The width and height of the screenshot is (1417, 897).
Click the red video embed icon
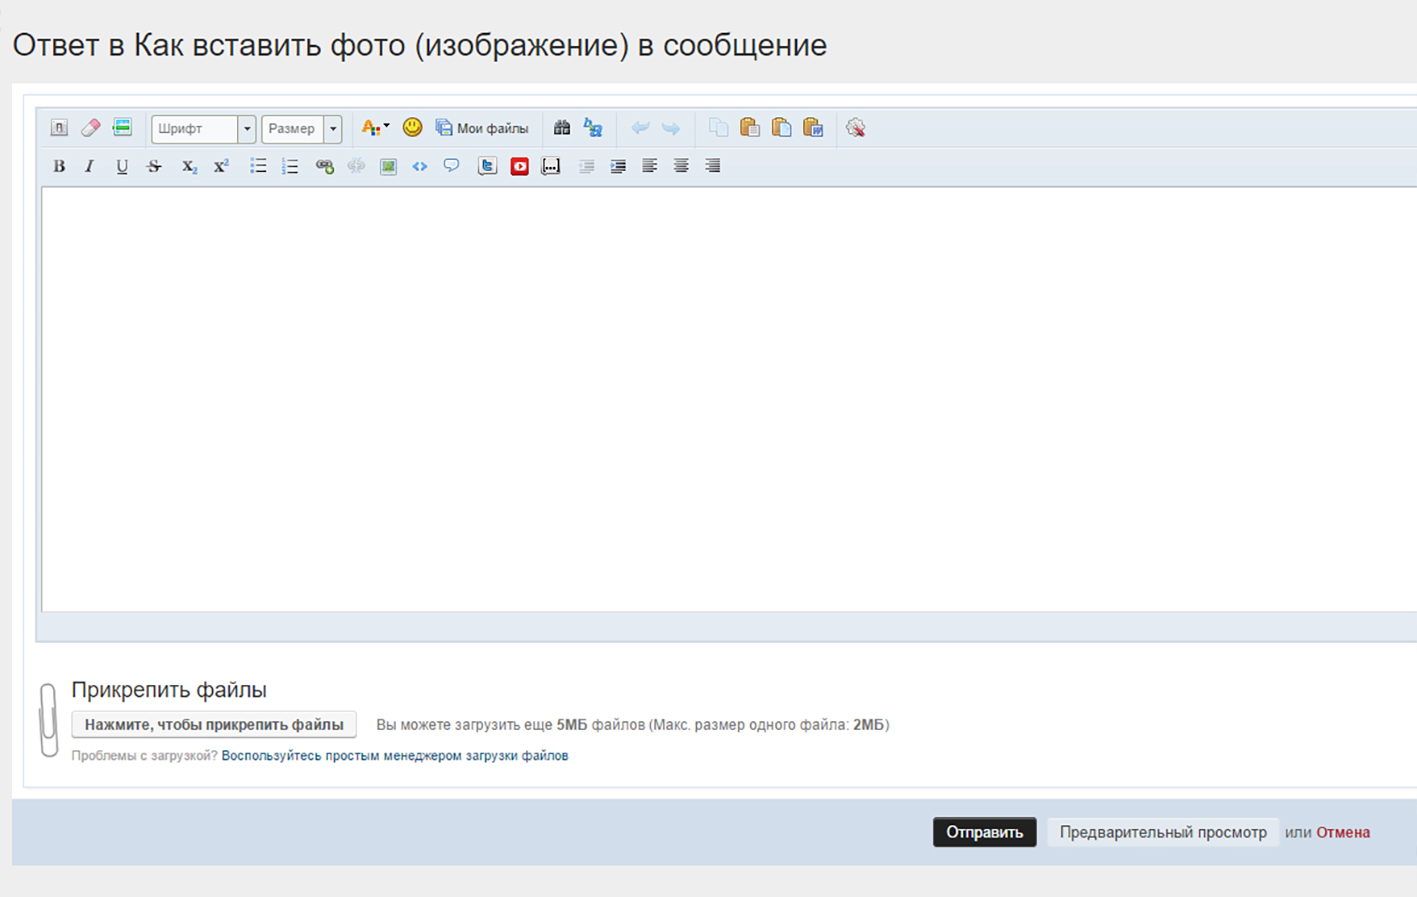tap(519, 166)
